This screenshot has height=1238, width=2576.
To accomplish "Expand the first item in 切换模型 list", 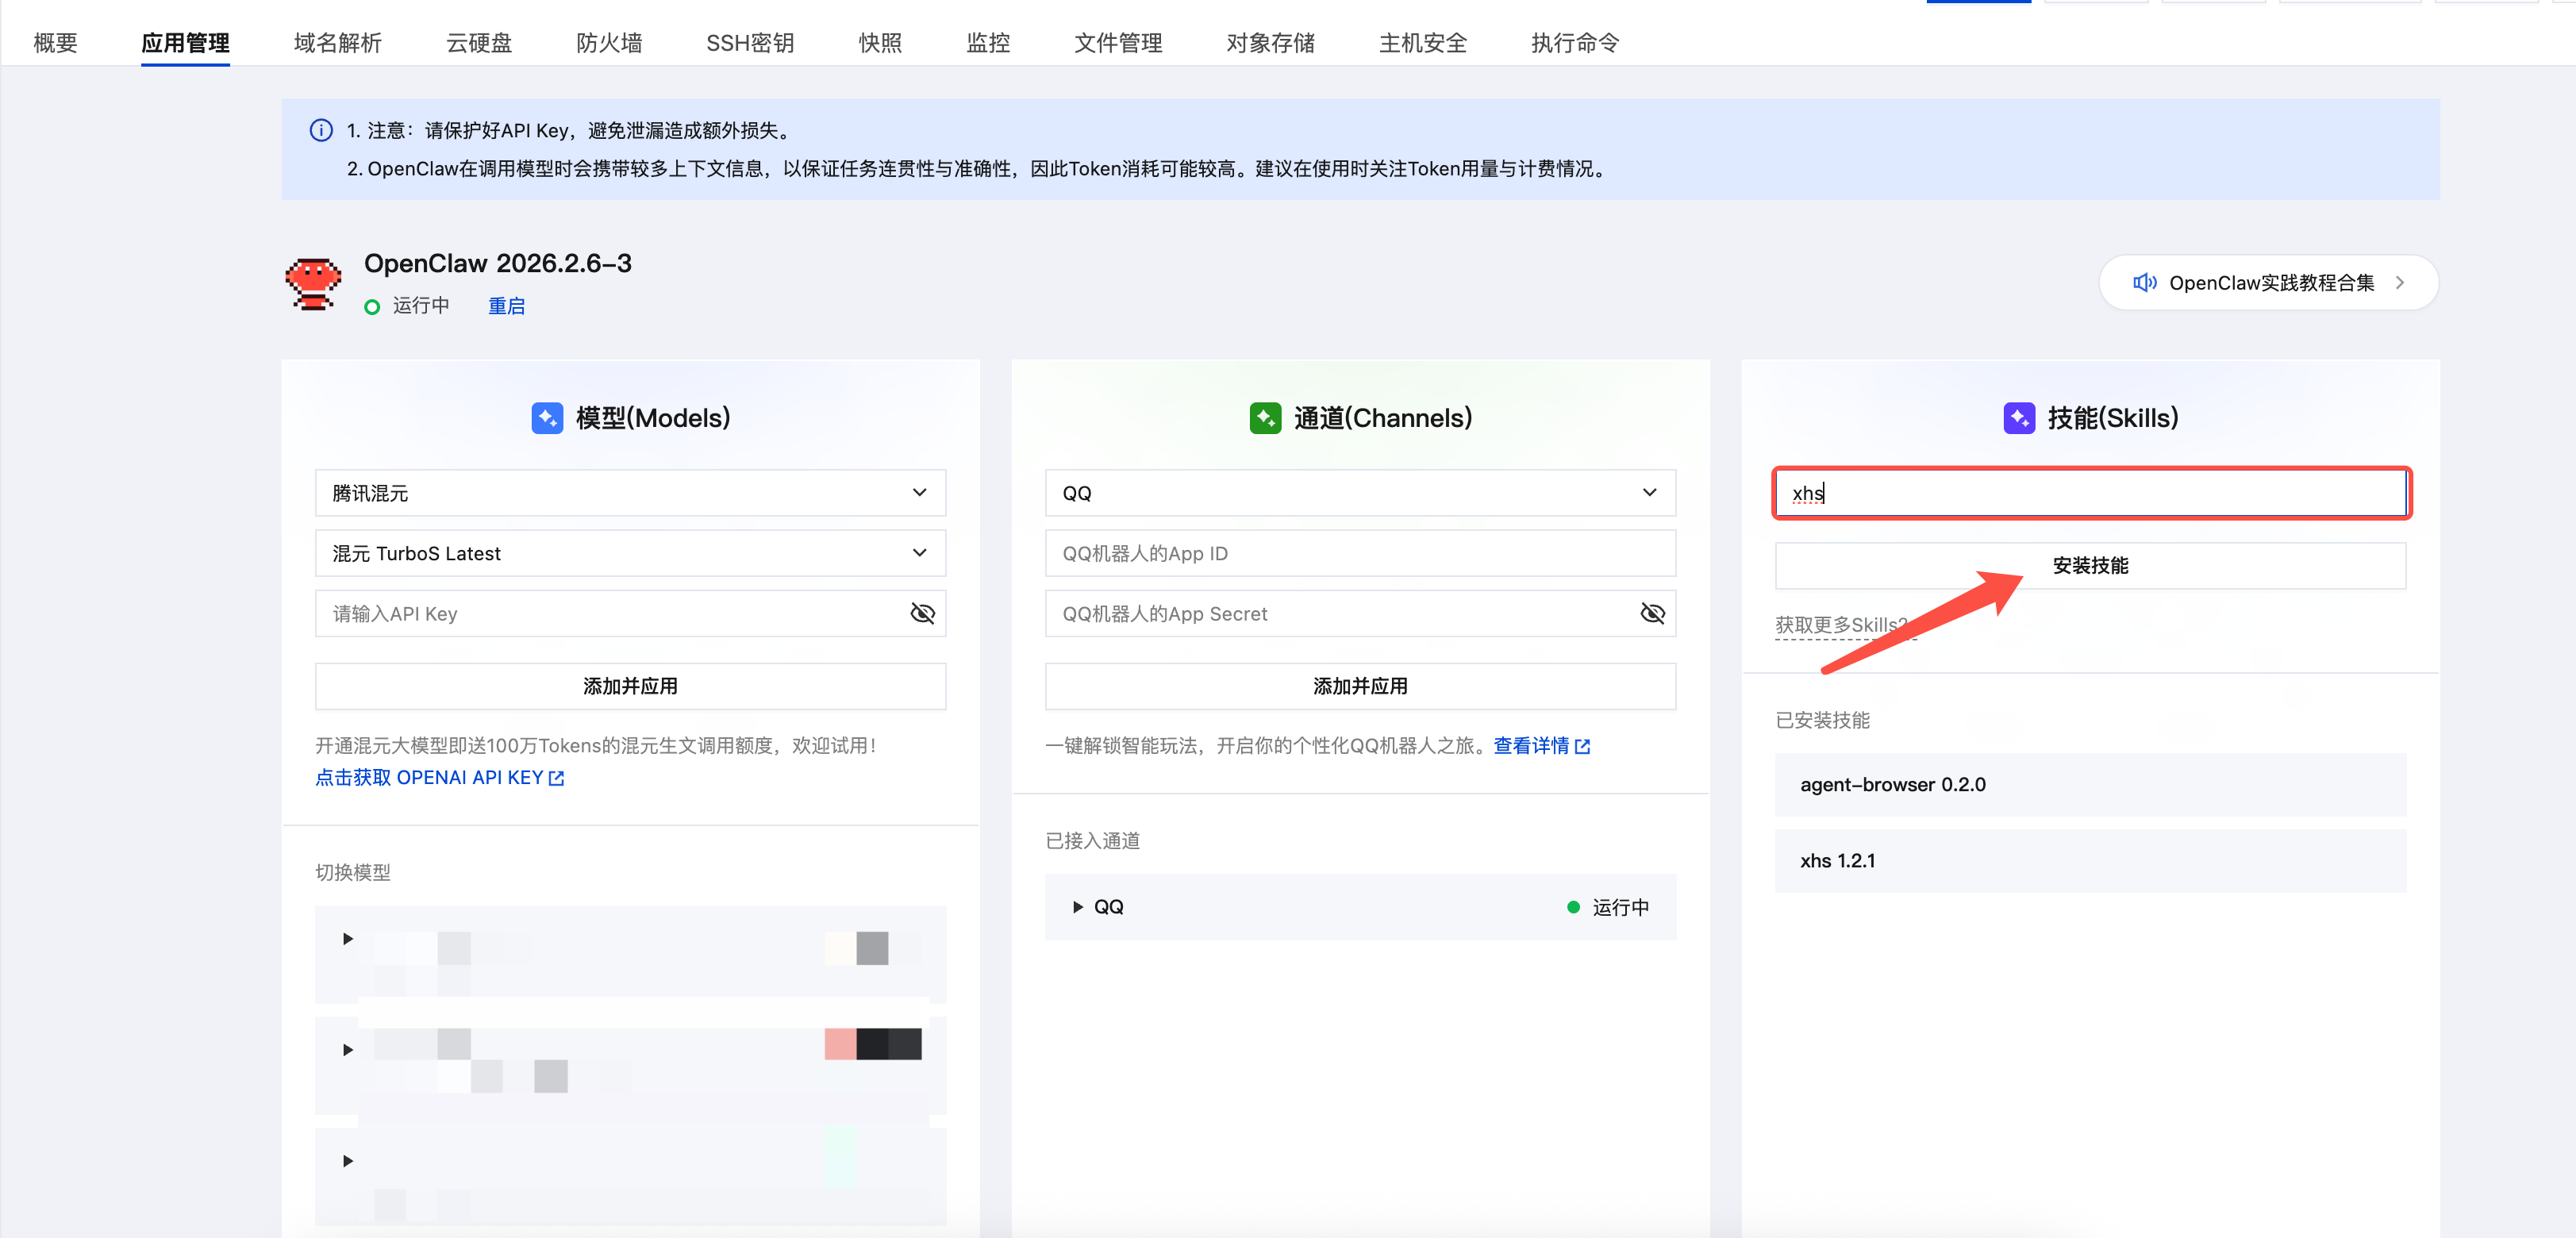I will (348, 938).
